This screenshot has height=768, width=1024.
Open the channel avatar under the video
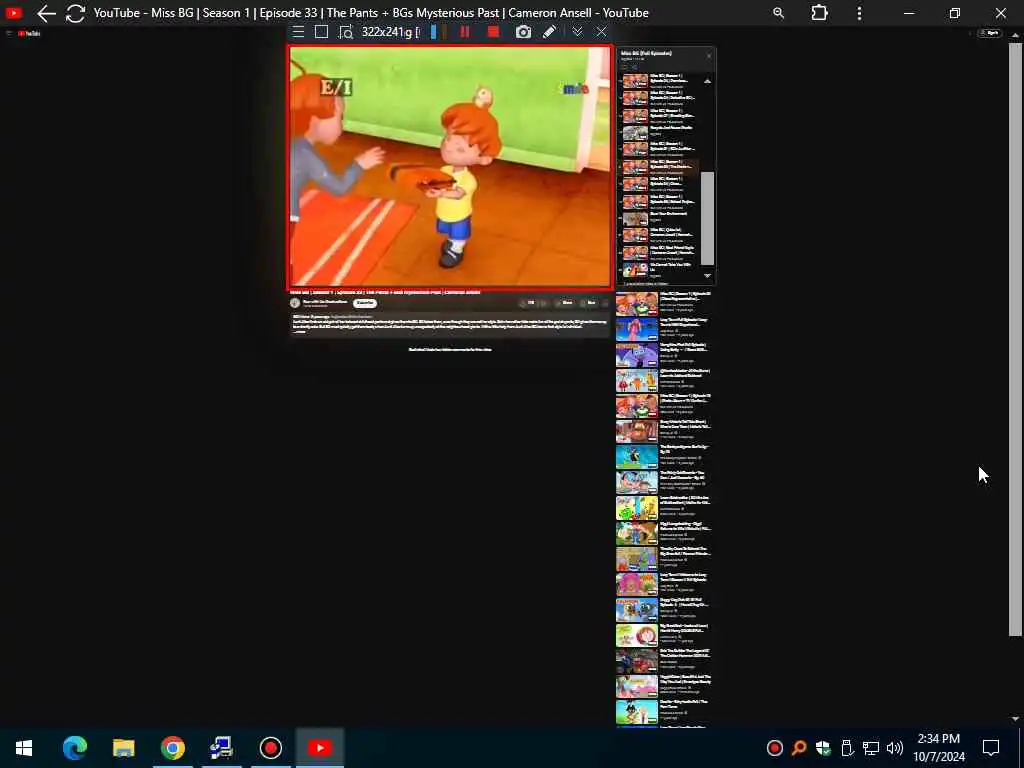click(x=295, y=303)
